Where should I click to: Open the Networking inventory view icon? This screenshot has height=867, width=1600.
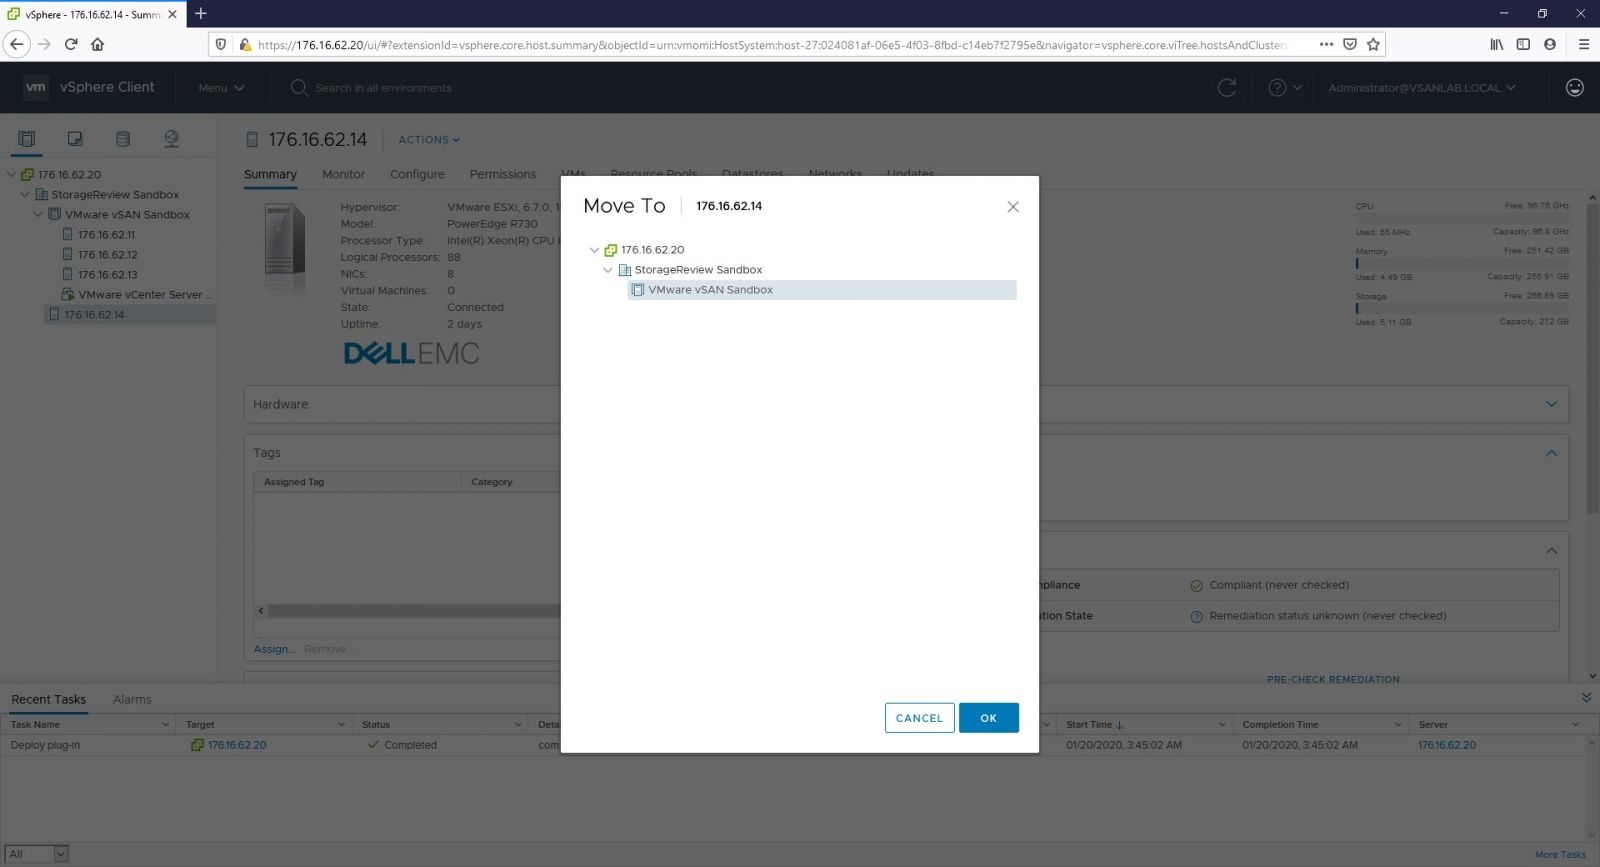[x=171, y=139]
